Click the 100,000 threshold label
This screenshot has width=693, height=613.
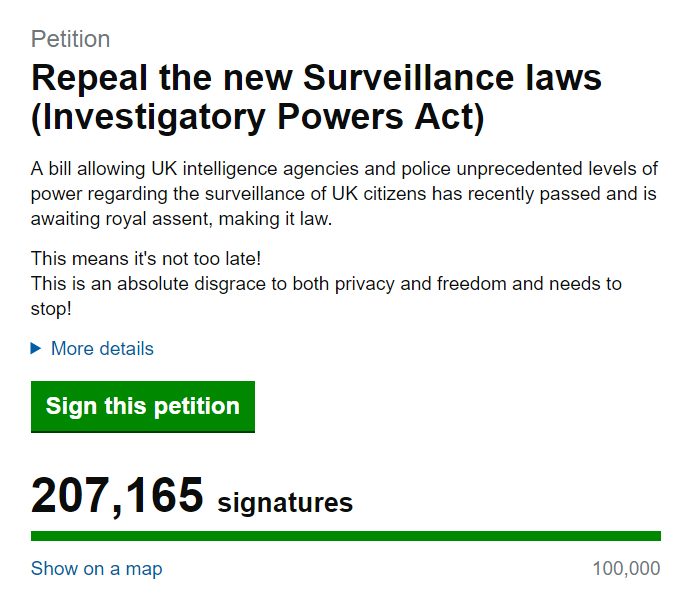[626, 569]
